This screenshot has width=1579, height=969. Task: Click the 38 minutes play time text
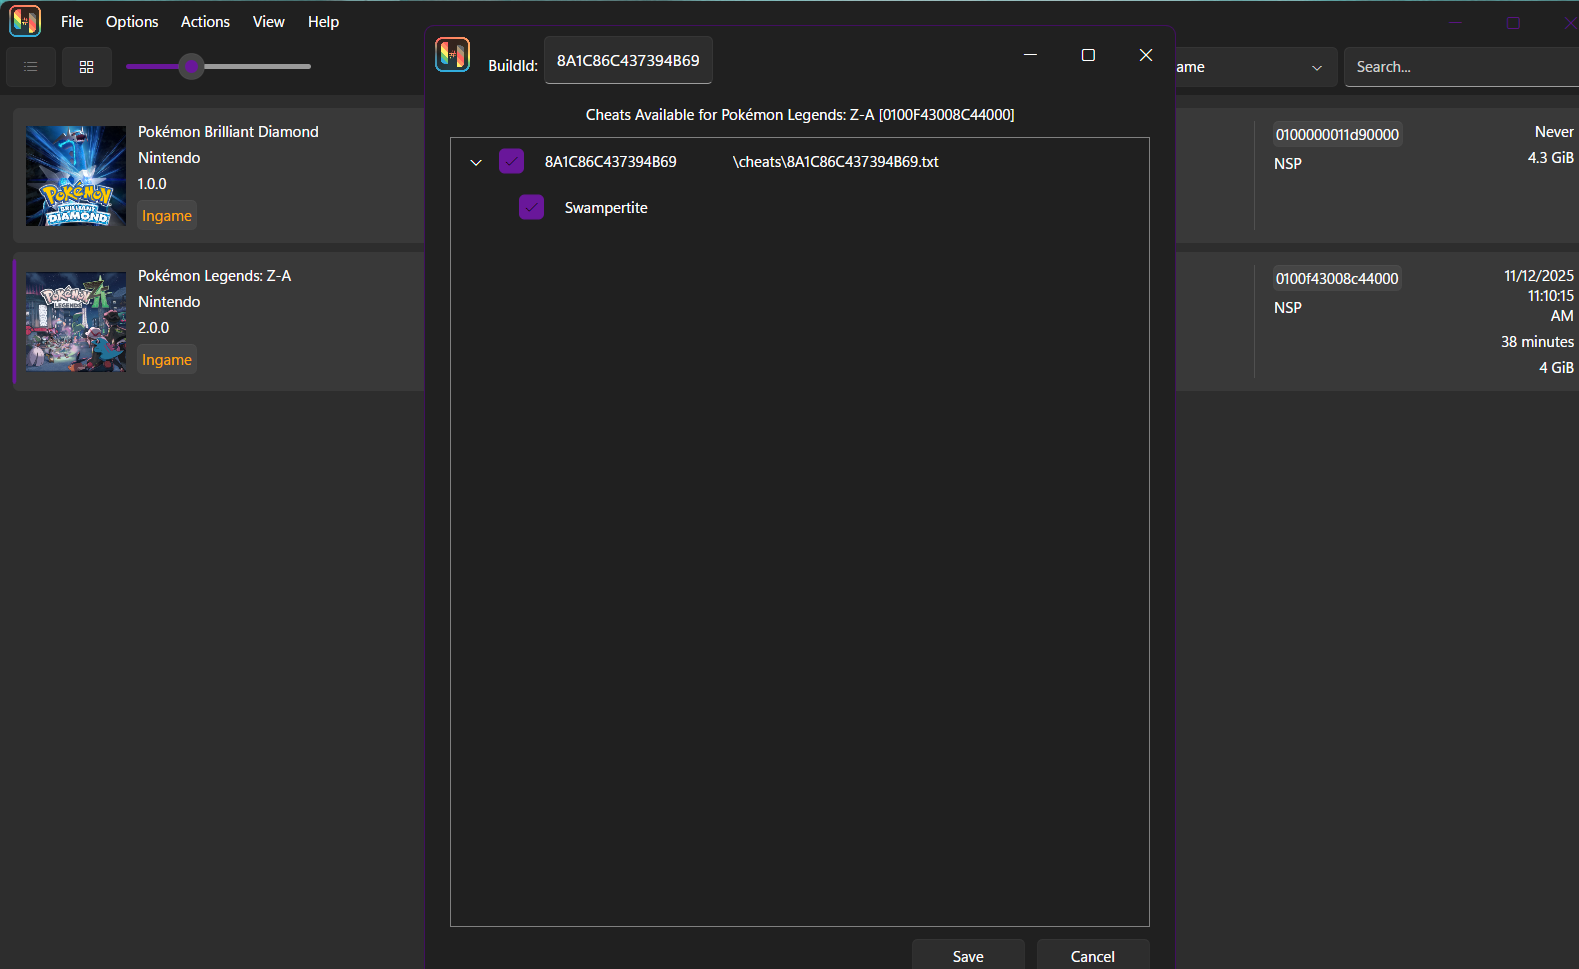[x=1537, y=342]
